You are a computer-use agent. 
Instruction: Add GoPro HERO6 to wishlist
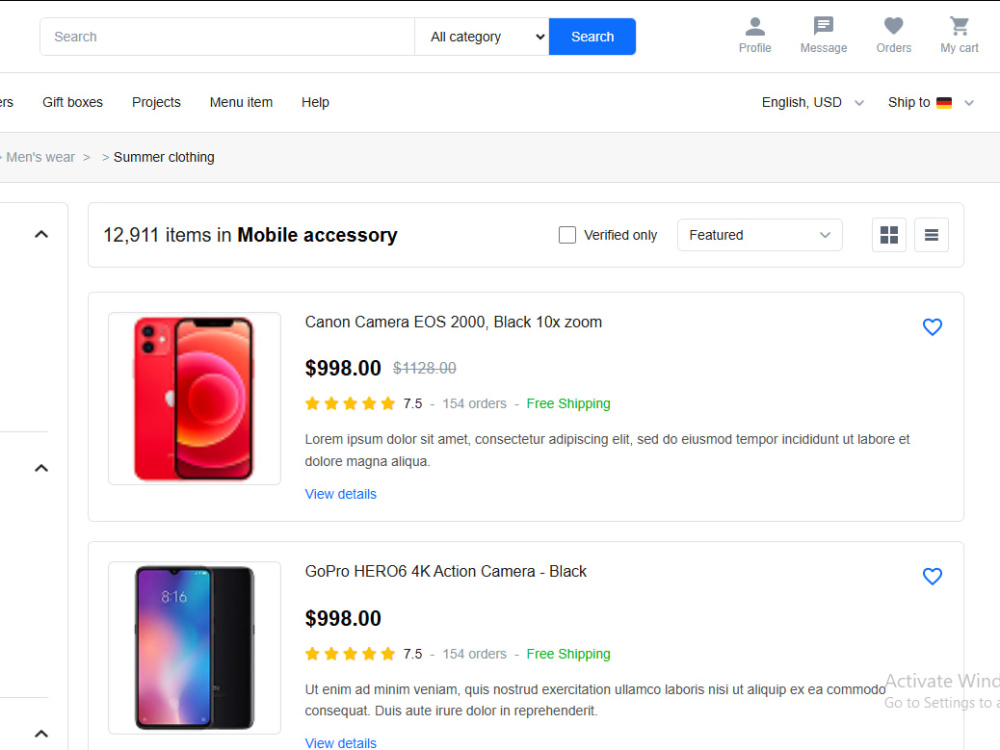point(932,577)
